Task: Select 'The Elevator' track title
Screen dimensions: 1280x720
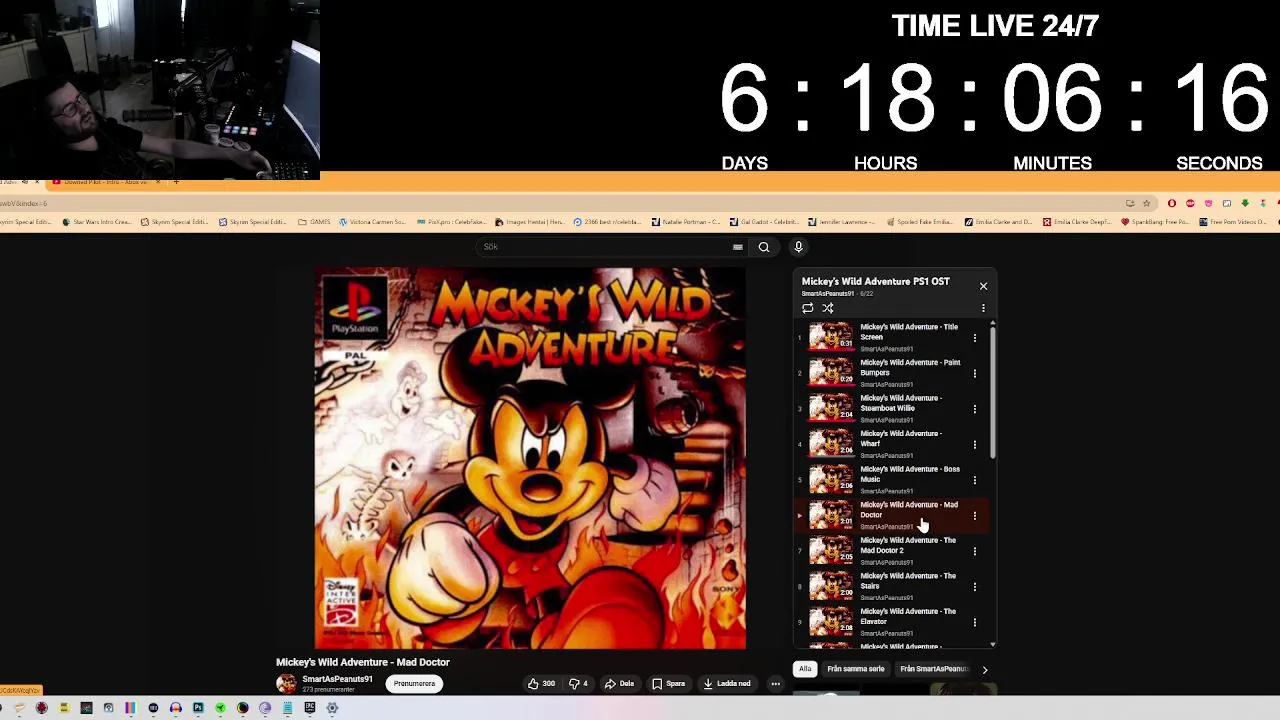Action: [x=908, y=616]
